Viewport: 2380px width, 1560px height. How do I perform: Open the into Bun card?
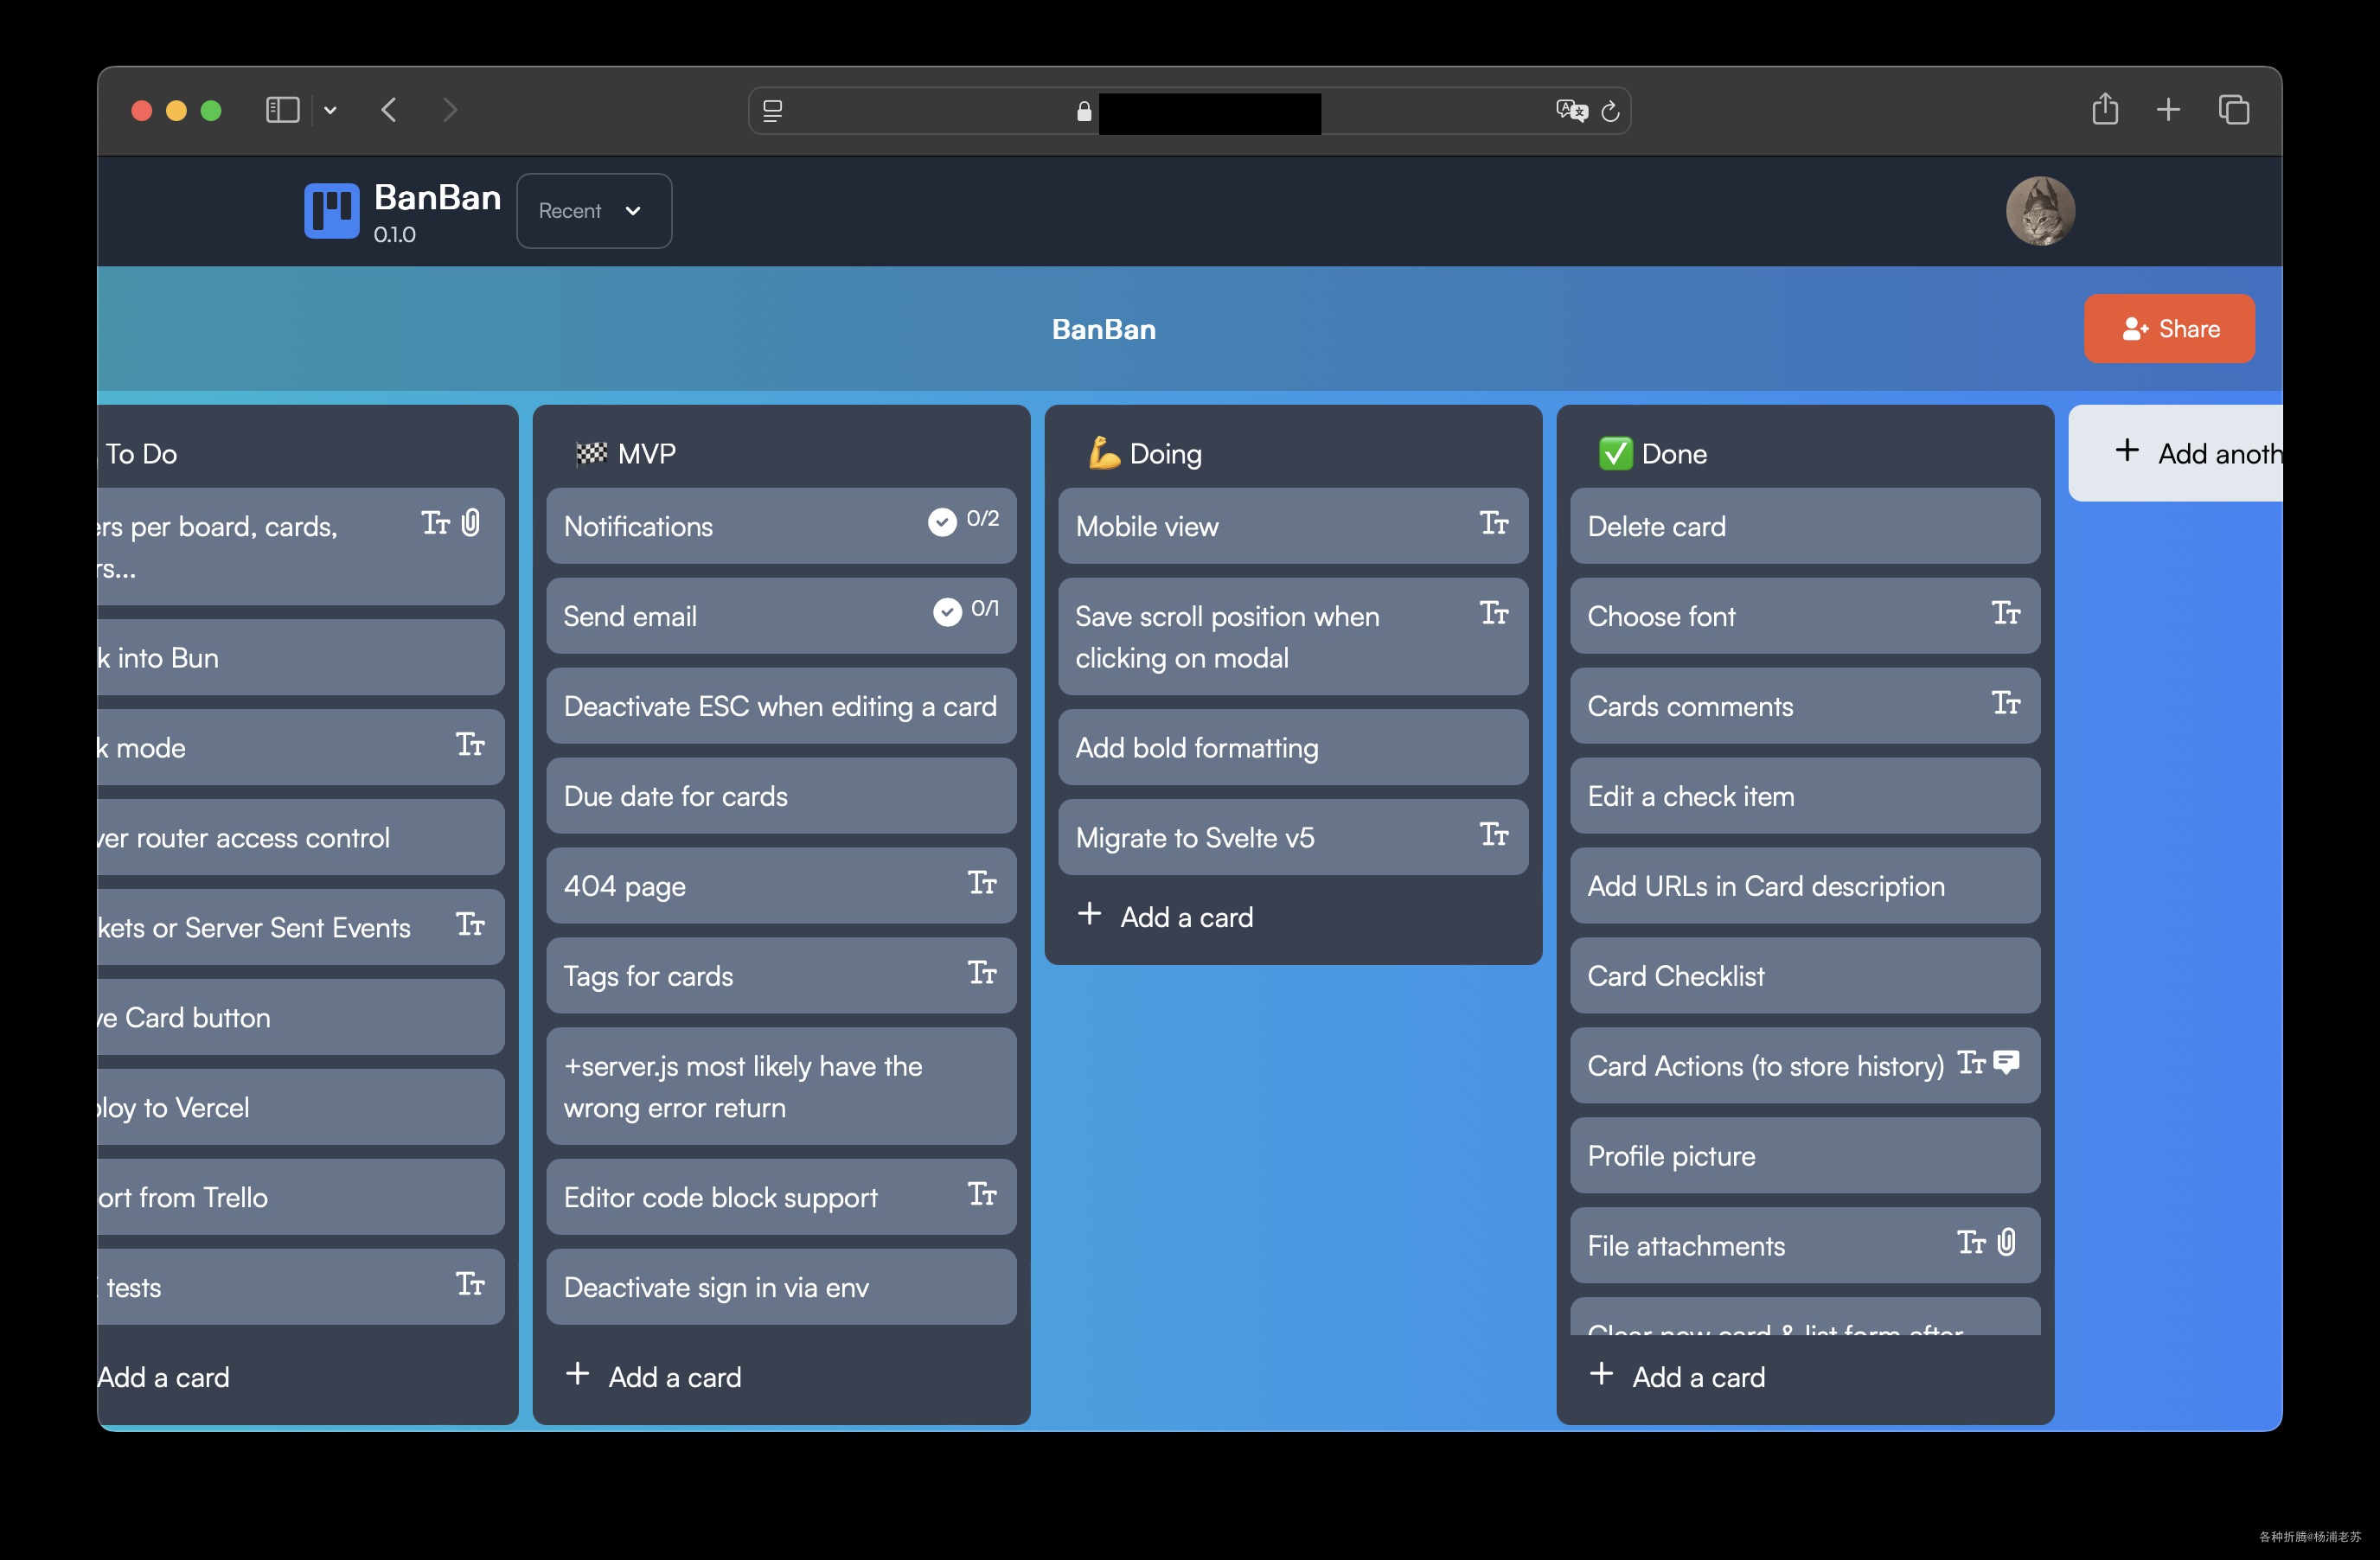click(301, 657)
